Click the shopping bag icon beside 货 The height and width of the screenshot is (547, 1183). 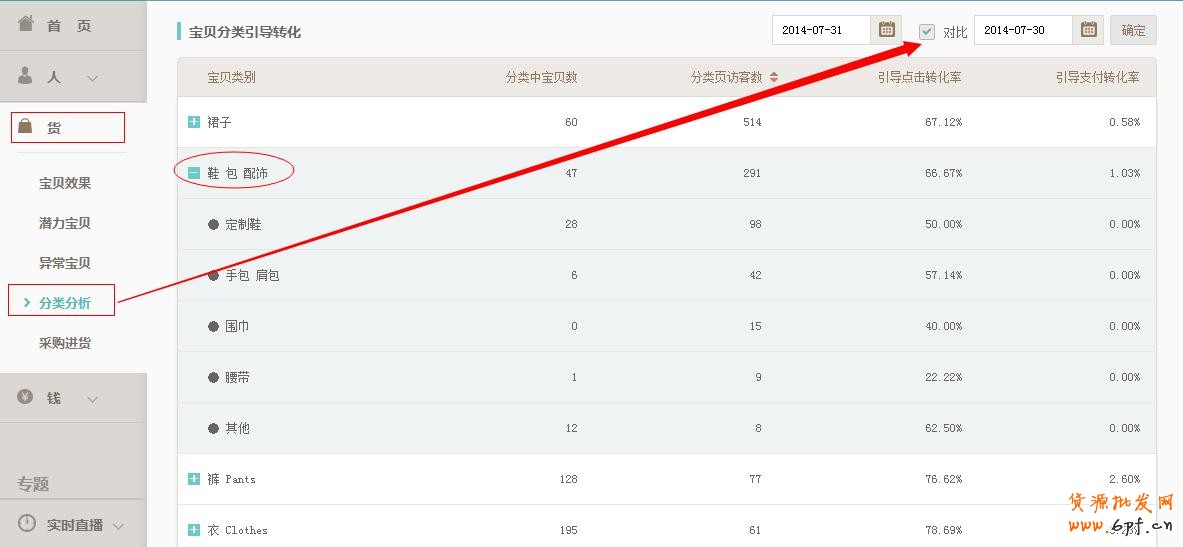pos(25,126)
